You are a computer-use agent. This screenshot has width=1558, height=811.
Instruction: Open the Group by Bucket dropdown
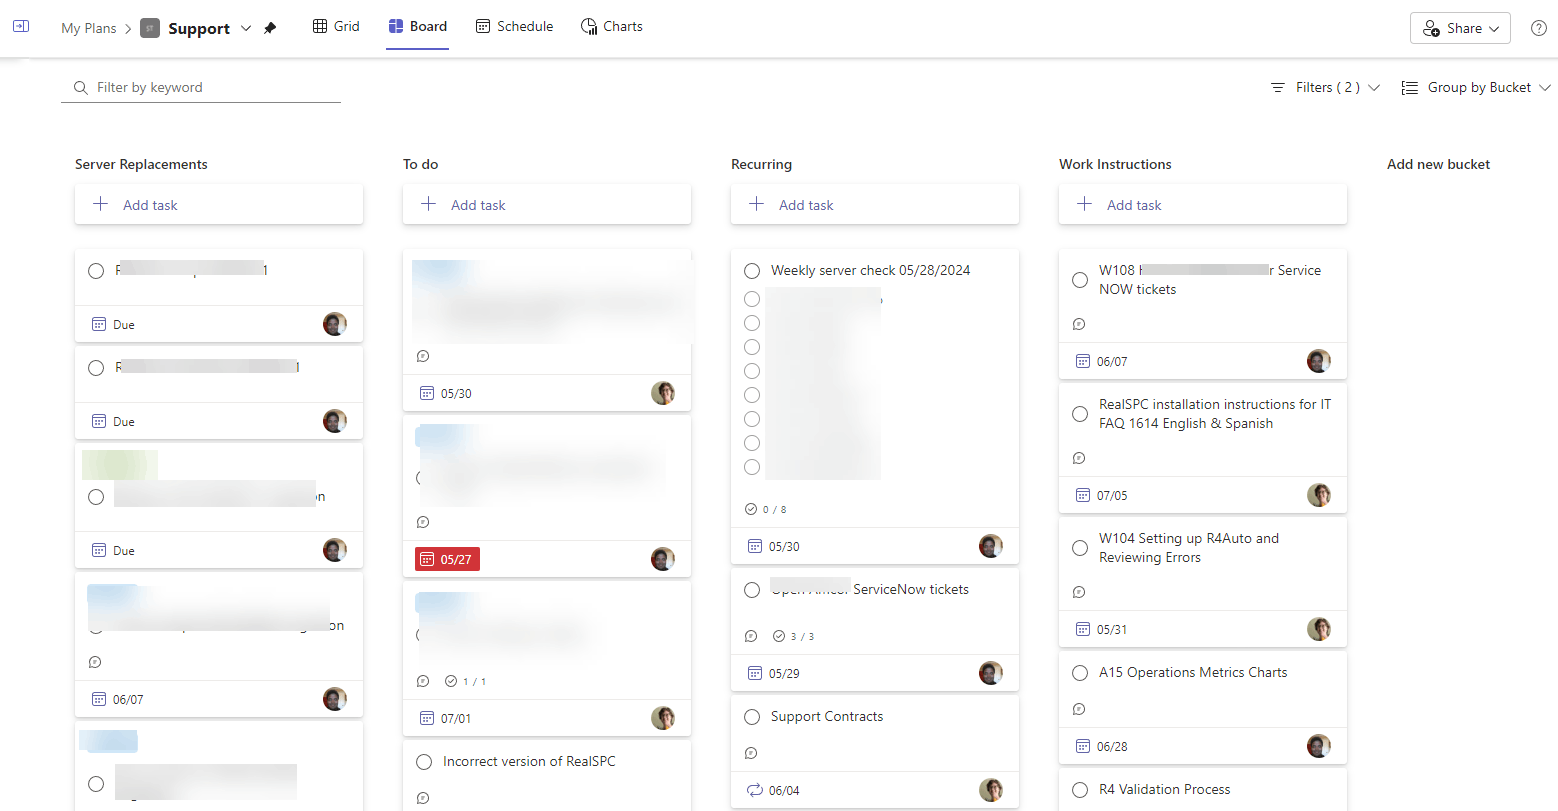click(1475, 87)
